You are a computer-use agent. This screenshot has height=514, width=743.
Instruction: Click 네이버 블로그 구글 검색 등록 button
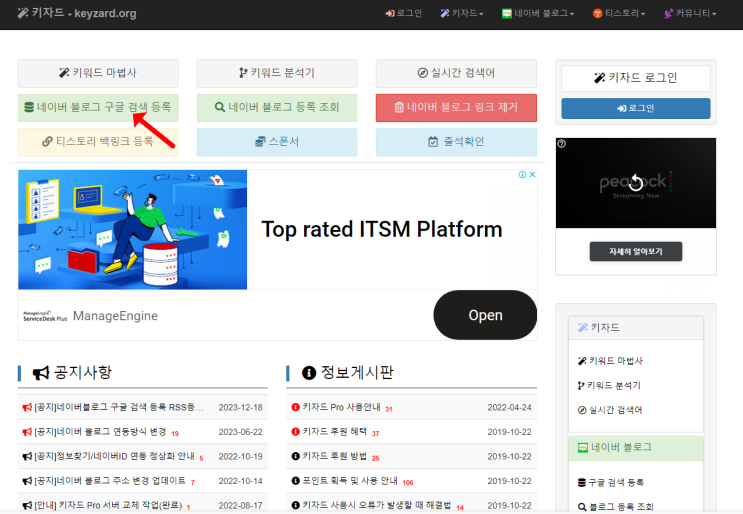point(98,108)
